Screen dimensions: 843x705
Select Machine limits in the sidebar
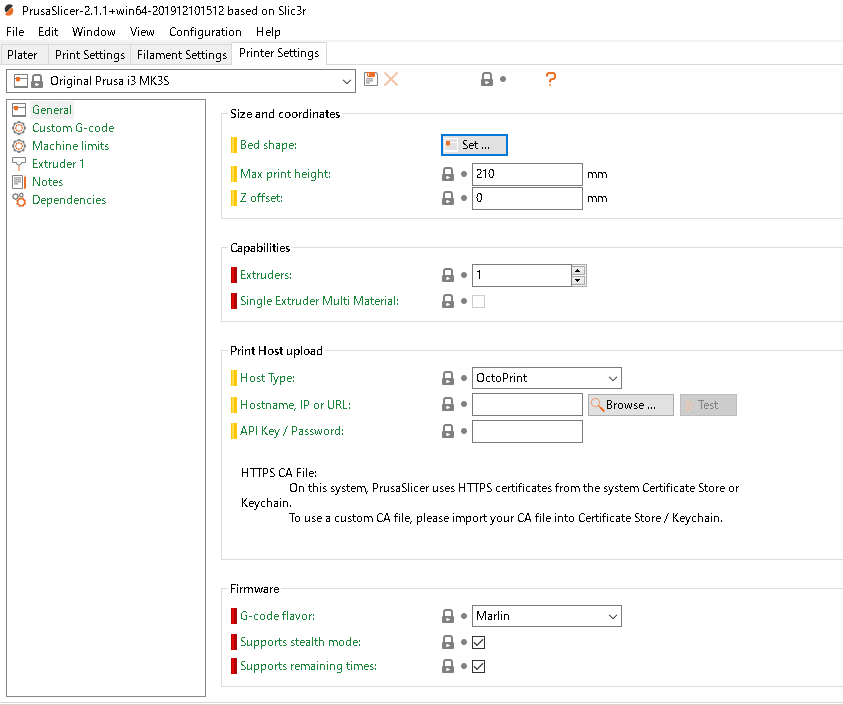(x=70, y=146)
